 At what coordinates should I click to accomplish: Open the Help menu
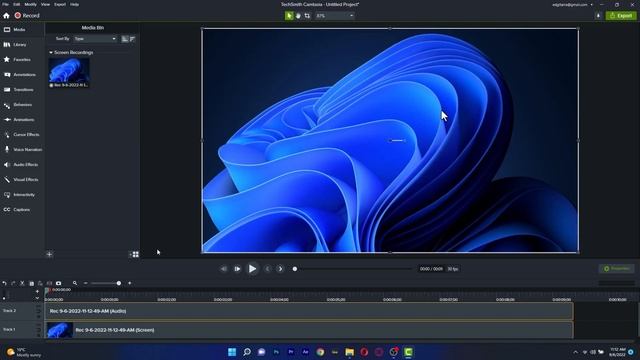click(x=74, y=4)
